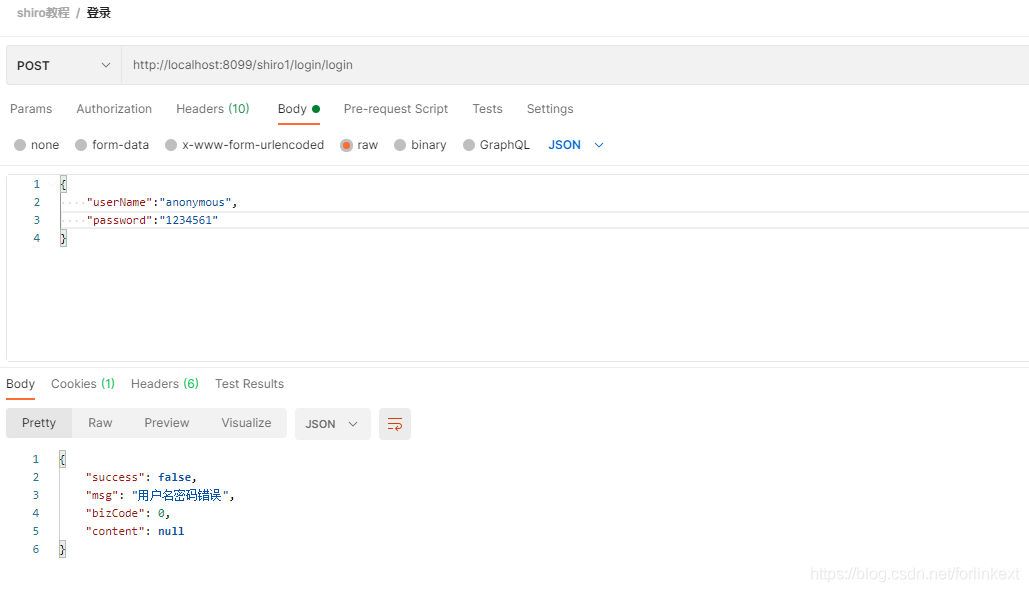
Task: Switch to the Authorization tab
Action: (x=114, y=109)
